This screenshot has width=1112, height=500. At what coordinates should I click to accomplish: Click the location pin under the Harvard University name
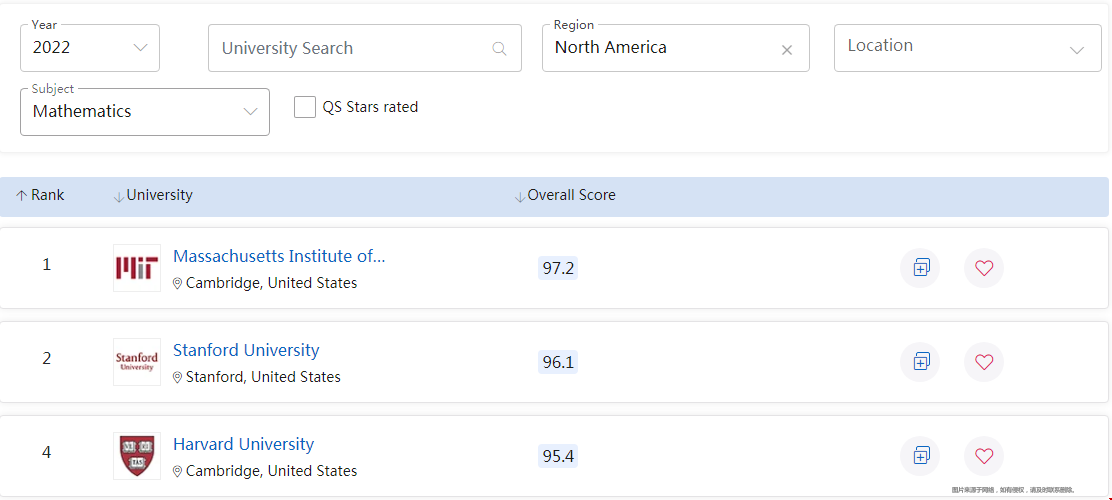[178, 472]
